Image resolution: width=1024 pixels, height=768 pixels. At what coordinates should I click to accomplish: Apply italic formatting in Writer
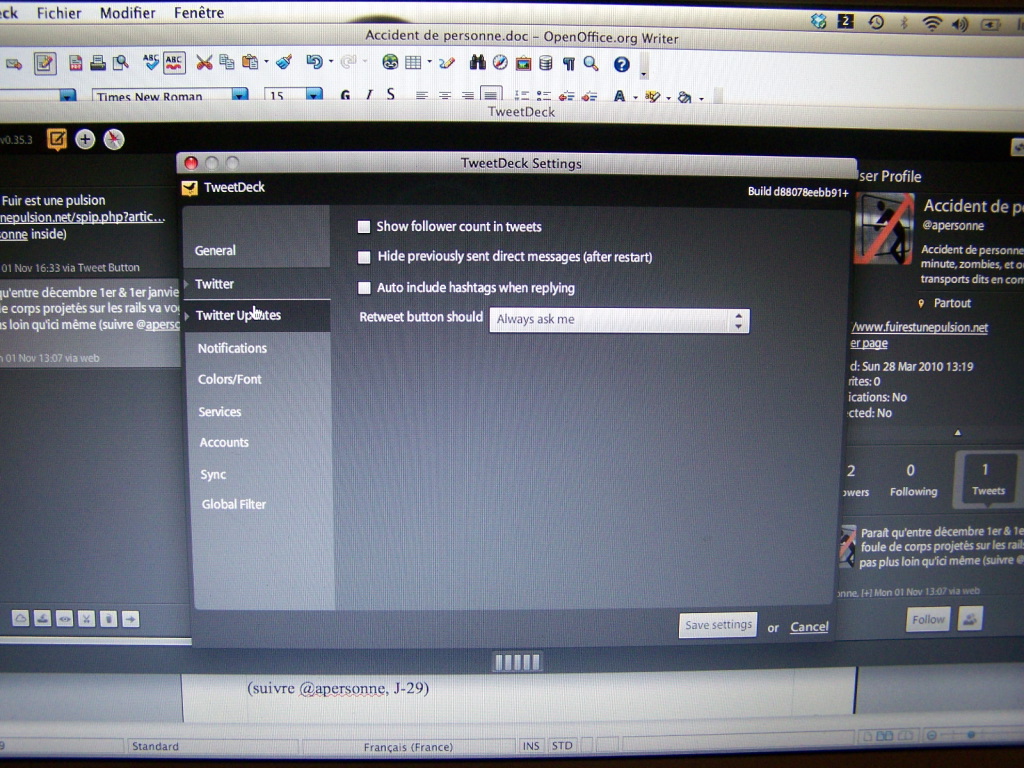[x=369, y=95]
